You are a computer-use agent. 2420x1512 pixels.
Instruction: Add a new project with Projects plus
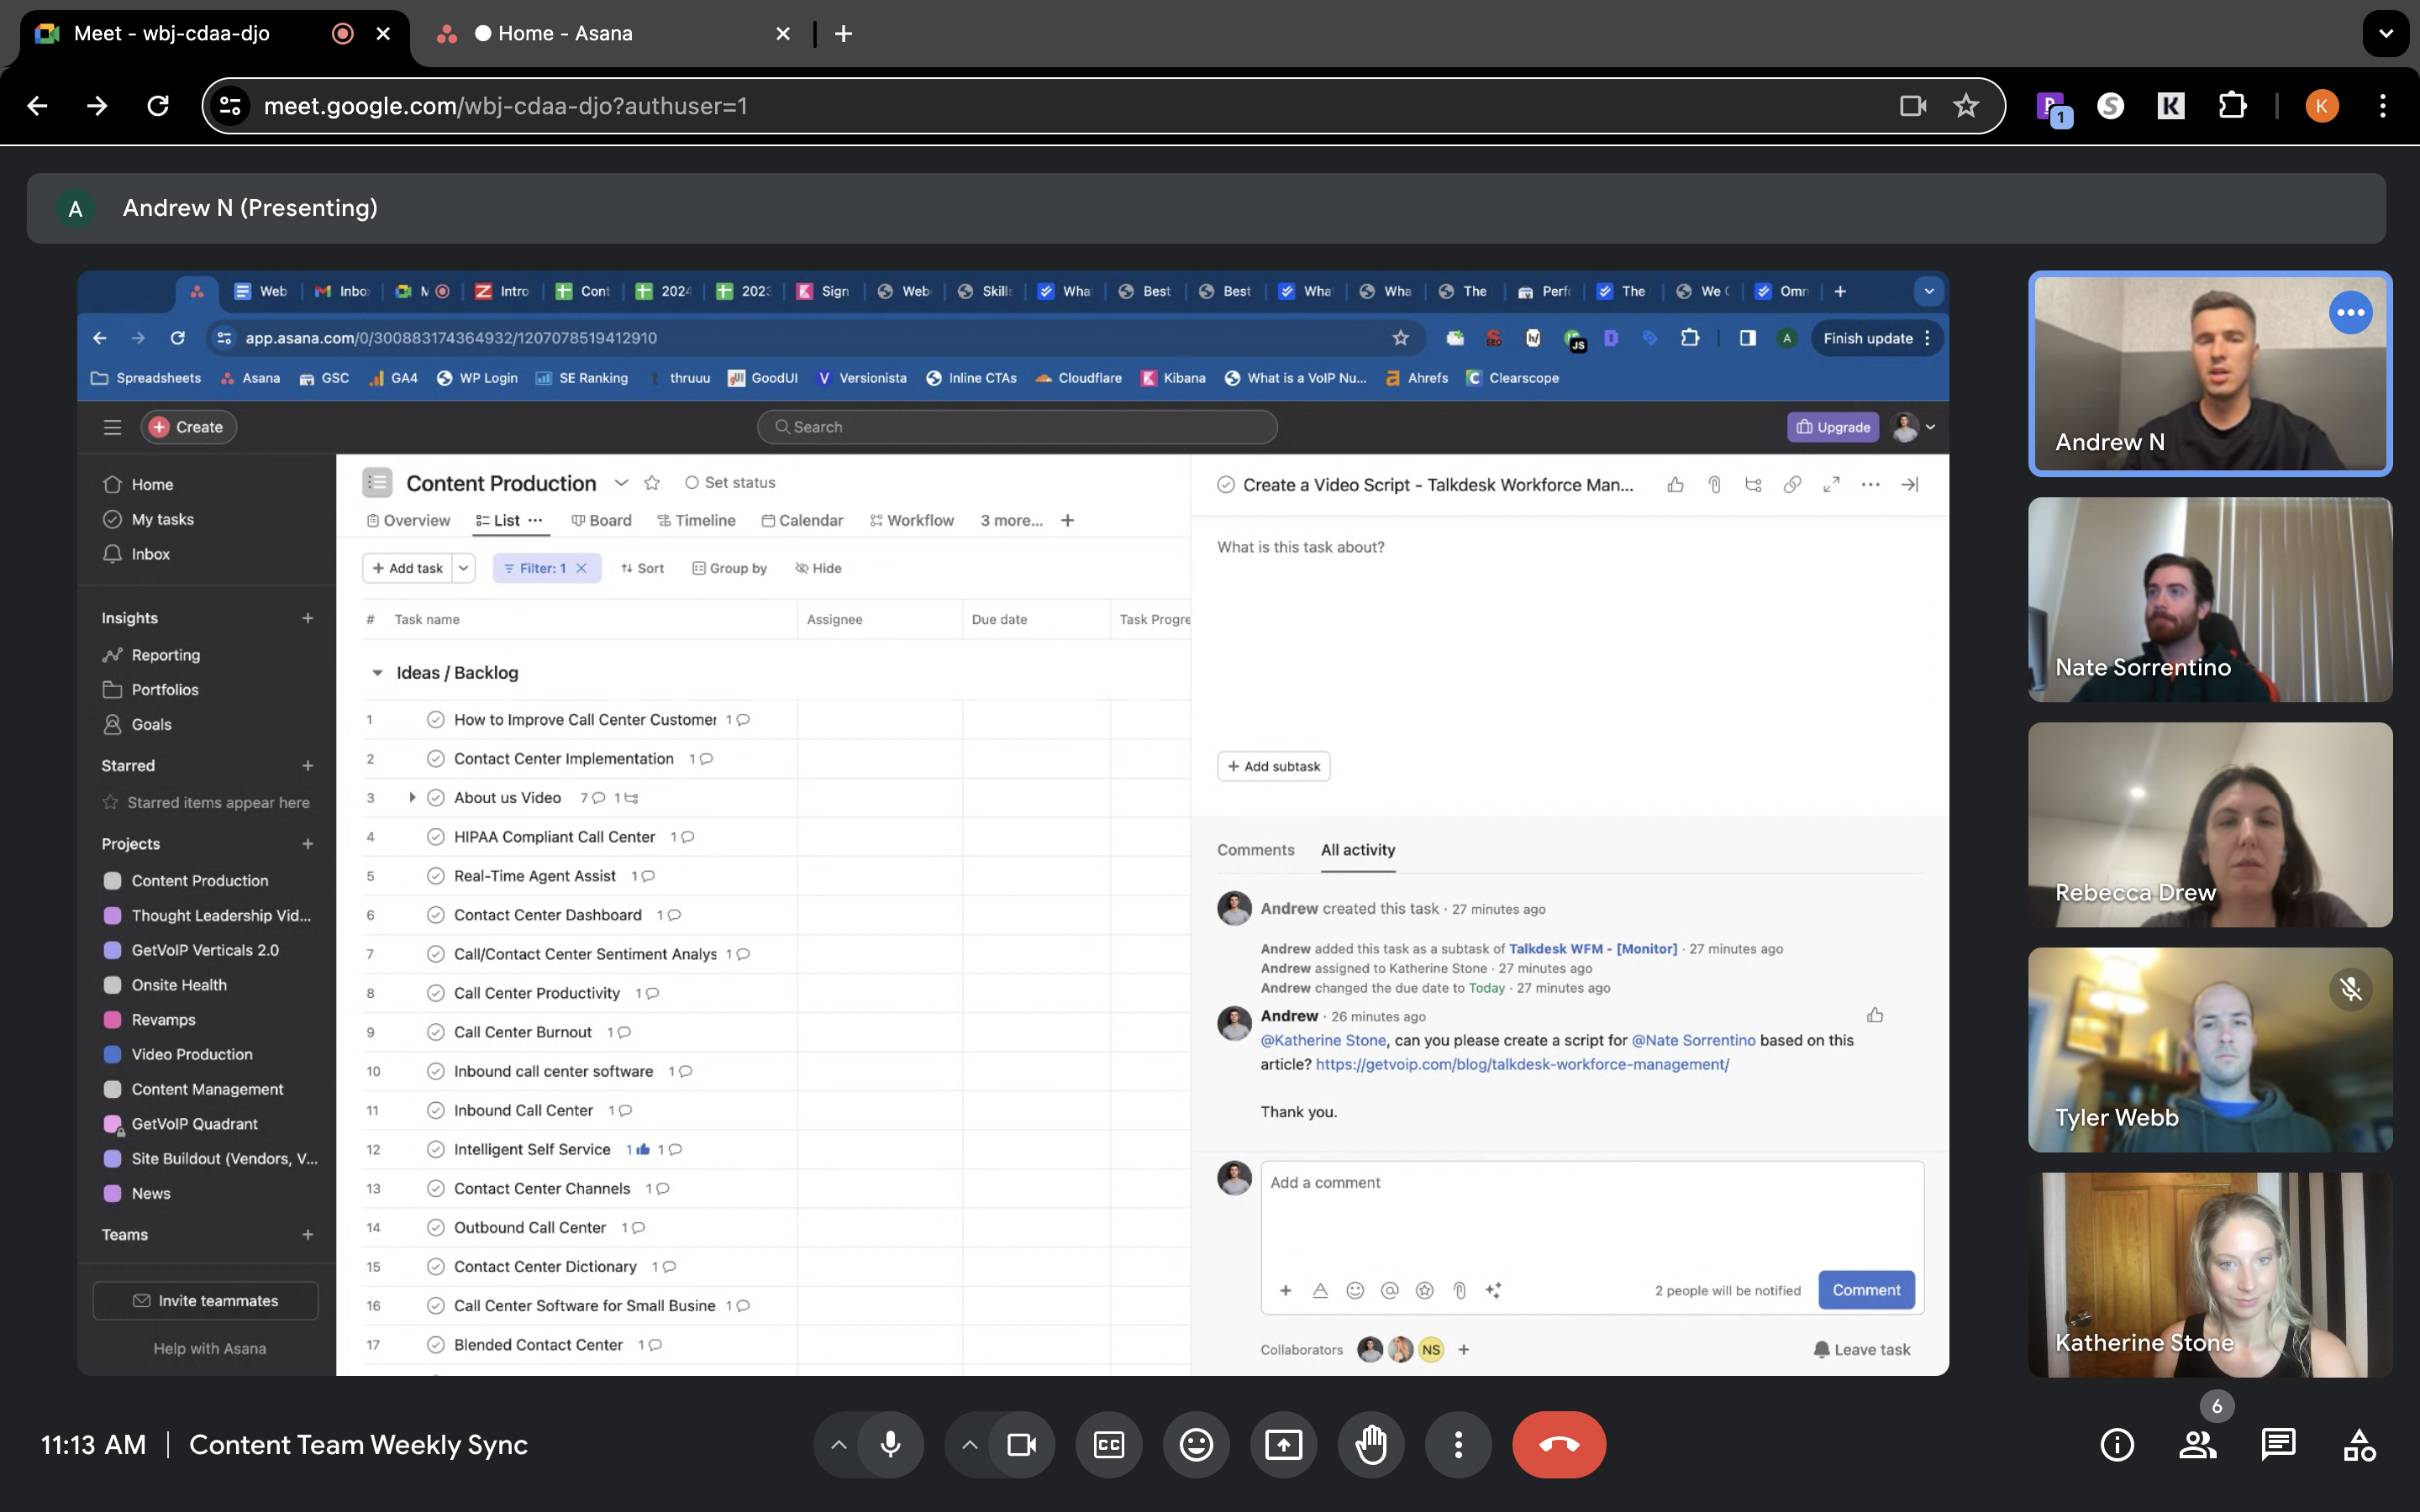click(x=308, y=844)
